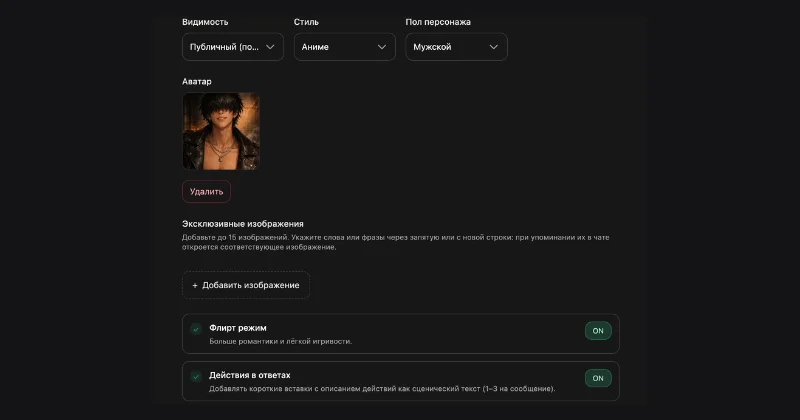Click the Эксклюзивные изображения heading

243,224
